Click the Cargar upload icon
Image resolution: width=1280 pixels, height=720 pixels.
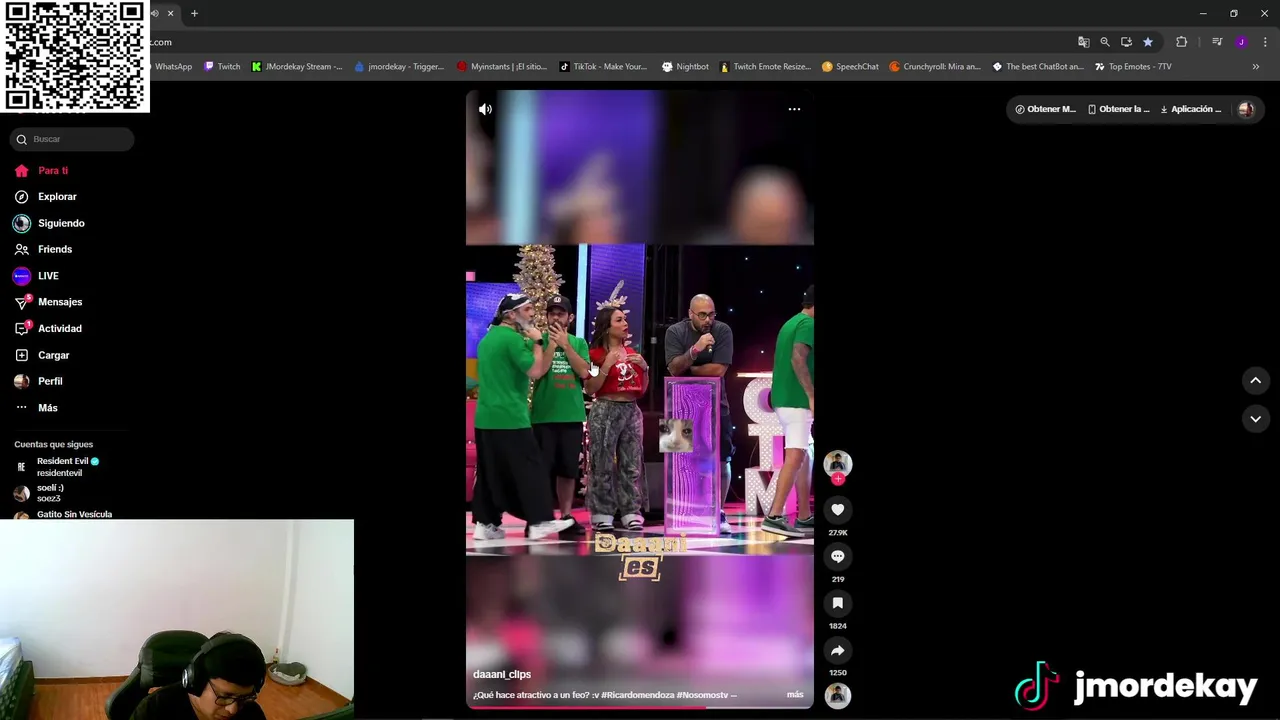pyautogui.click(x=22, y=355)
